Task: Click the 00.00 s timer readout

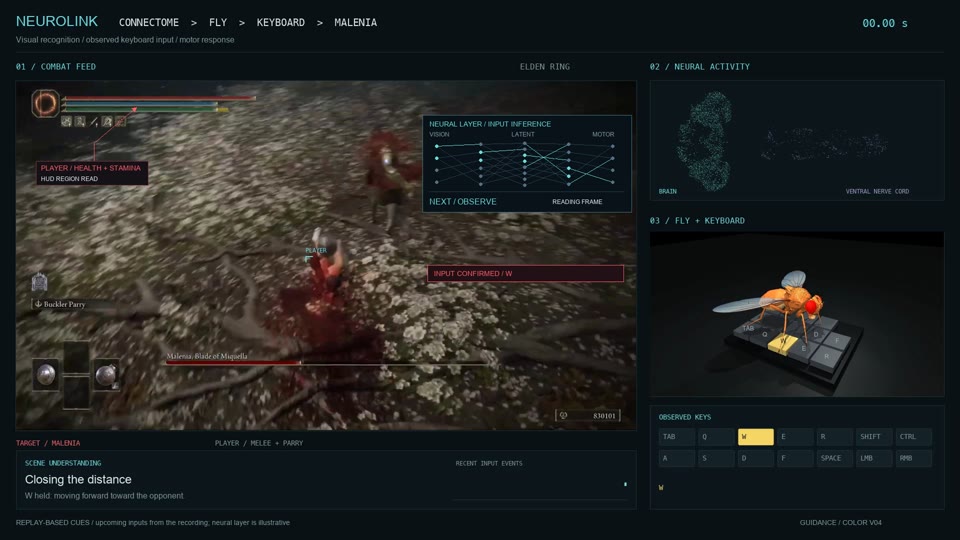Action: tap(885, 23)
